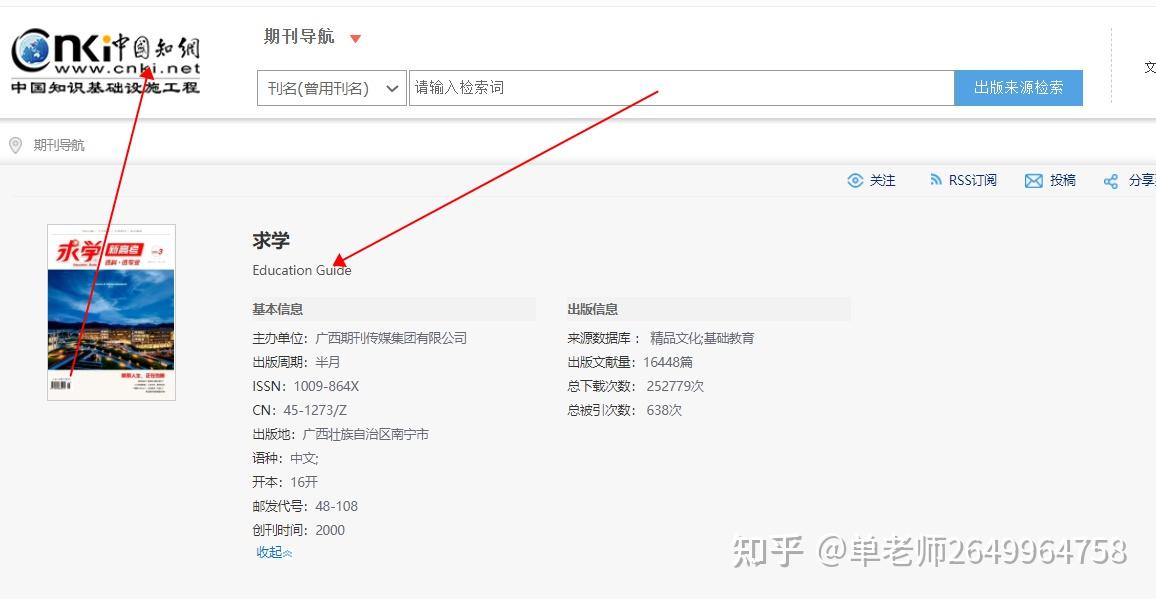Select the 基本信息 section header
Screen dimensions: 1156x599
point(278,309)
